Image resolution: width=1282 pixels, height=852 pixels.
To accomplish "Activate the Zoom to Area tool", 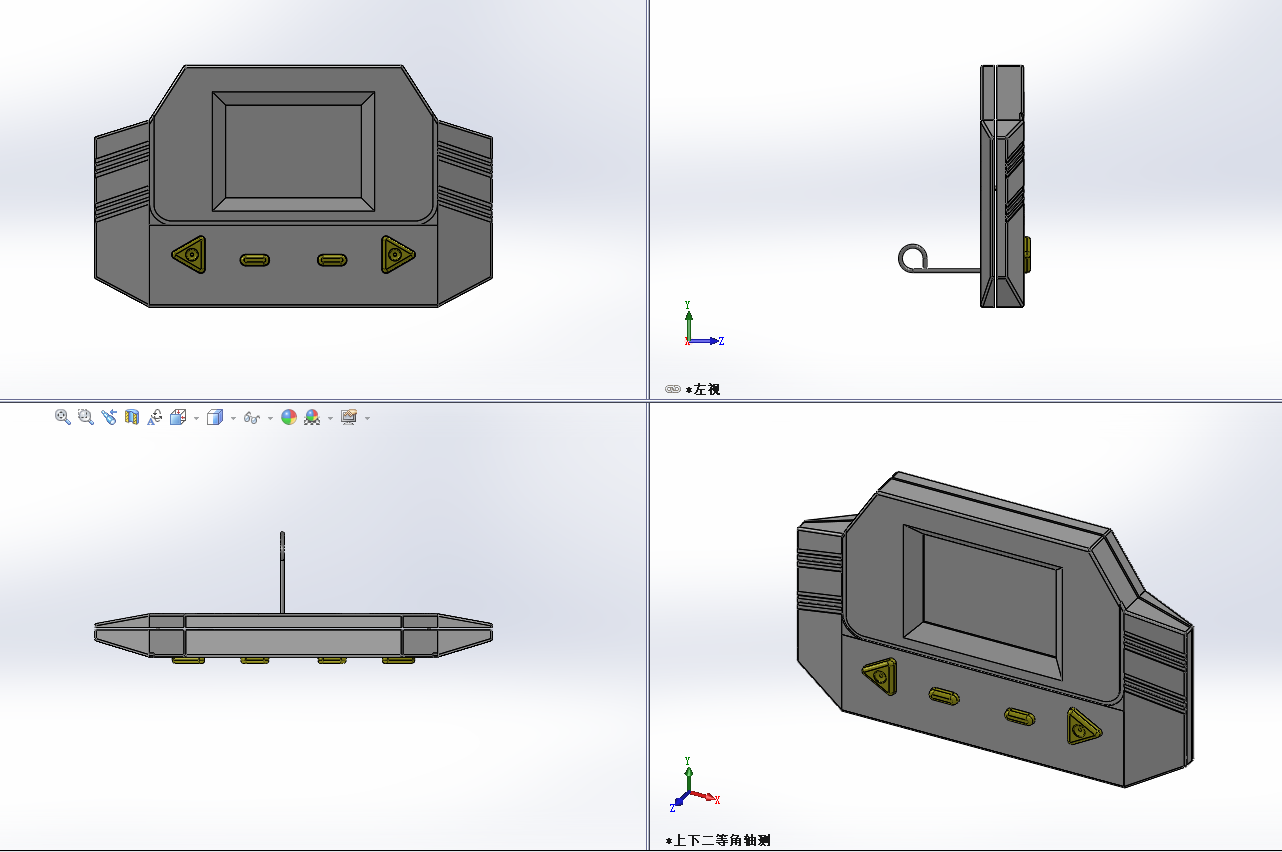I will pyautogui.click(x=86, y=417).
